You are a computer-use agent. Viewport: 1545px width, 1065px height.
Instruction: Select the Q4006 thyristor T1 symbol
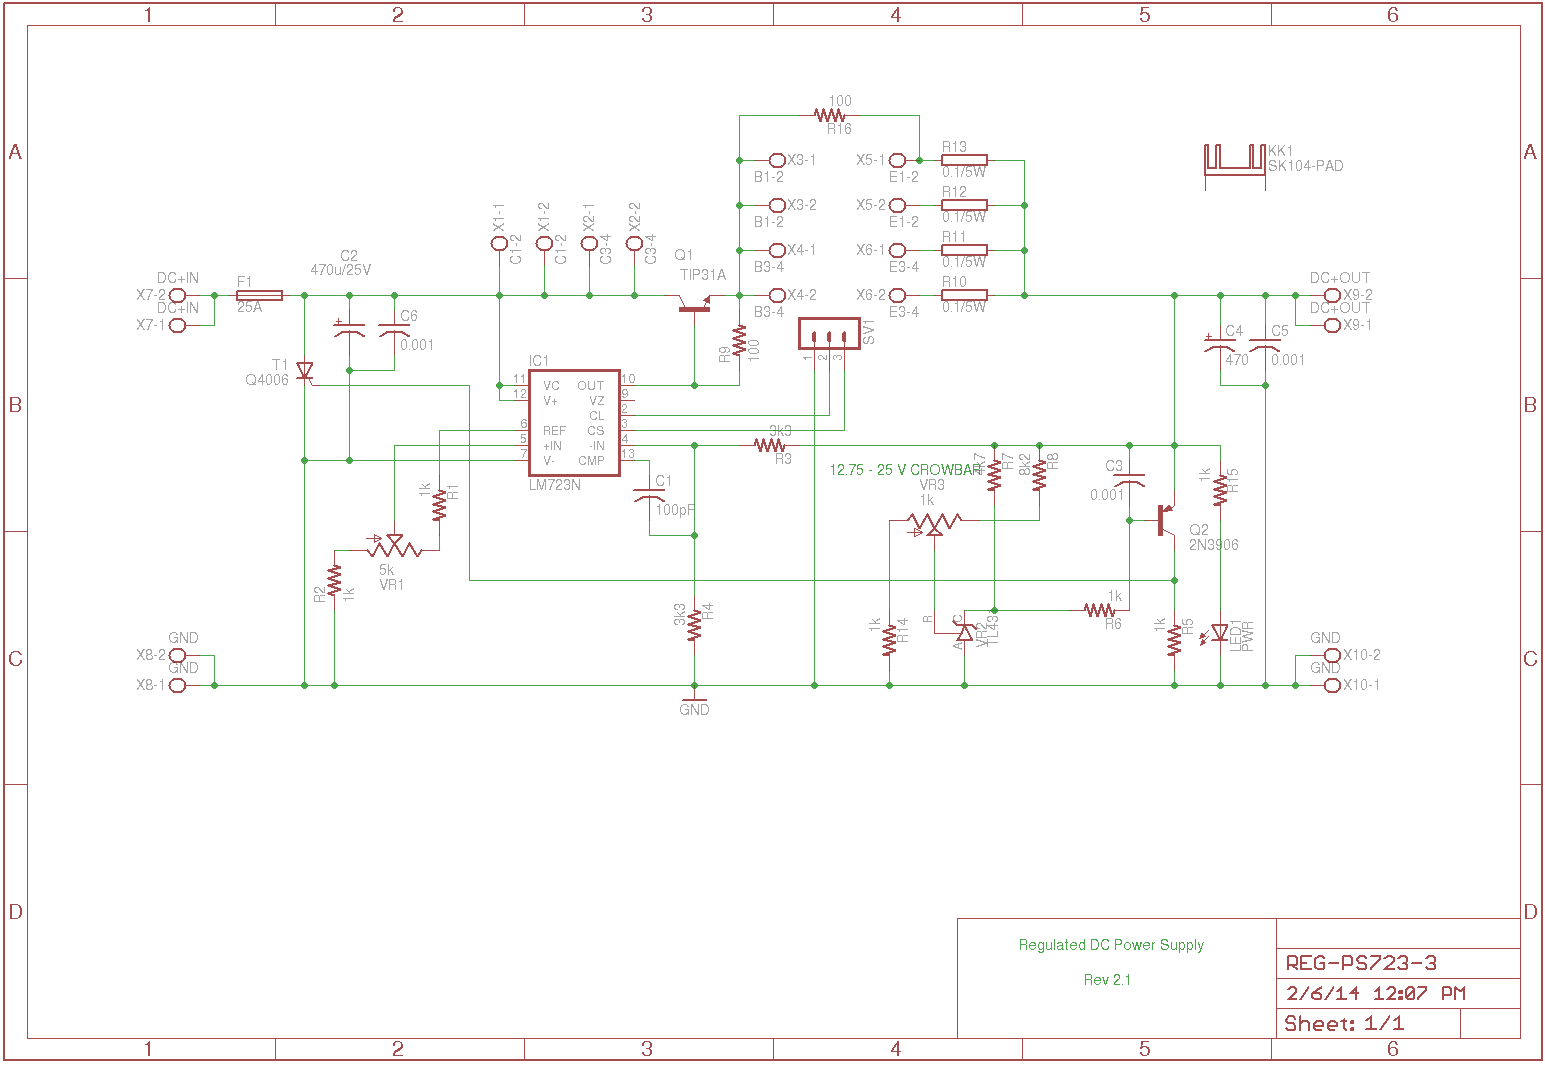pos(305,372)
